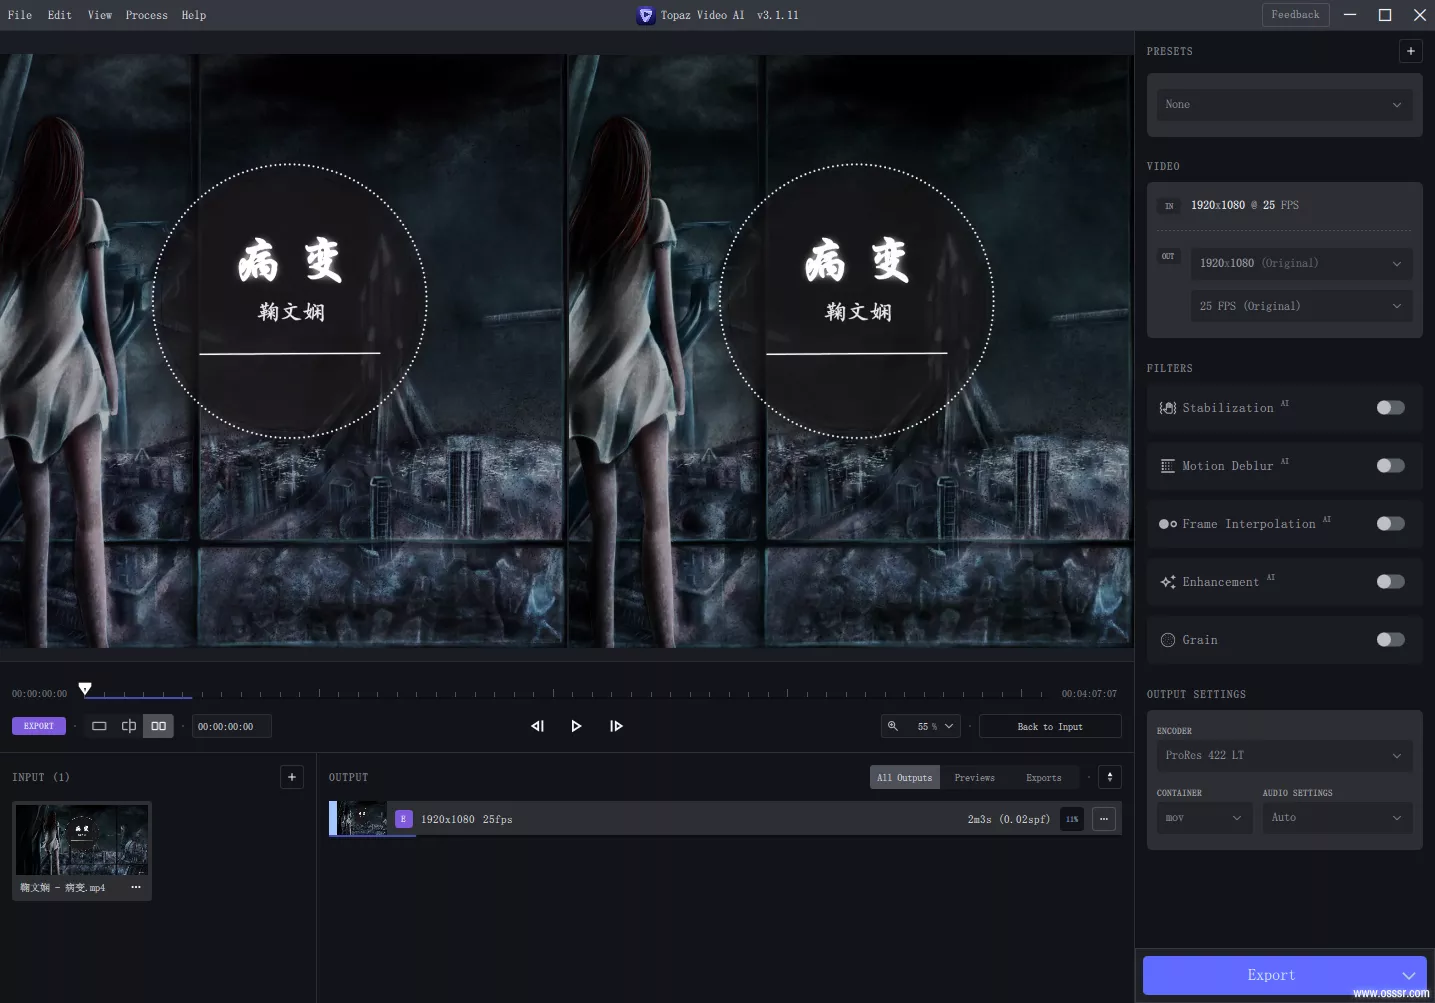Open the Encoder dropdown ProRes 422 LT

click(1284, 755)
